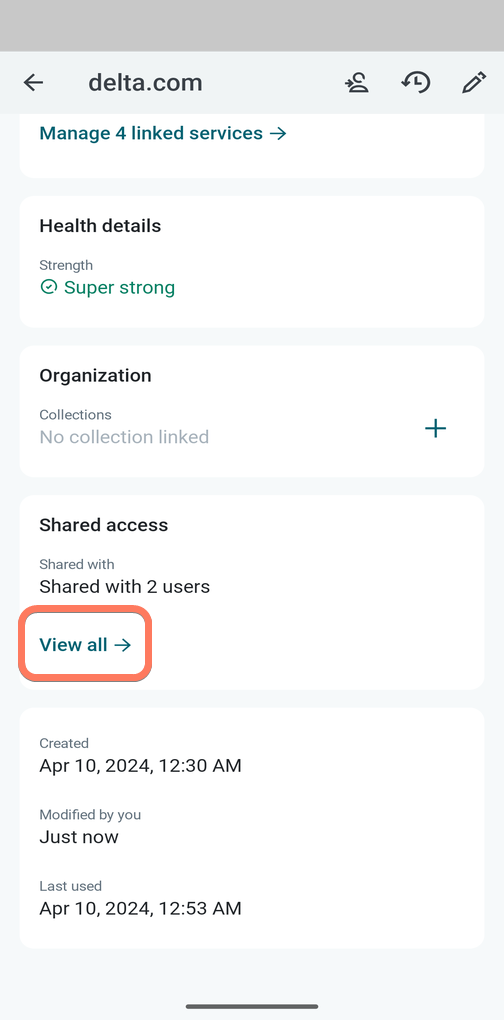
Task: Tap the share with user icon
Action: pos(357,83)
